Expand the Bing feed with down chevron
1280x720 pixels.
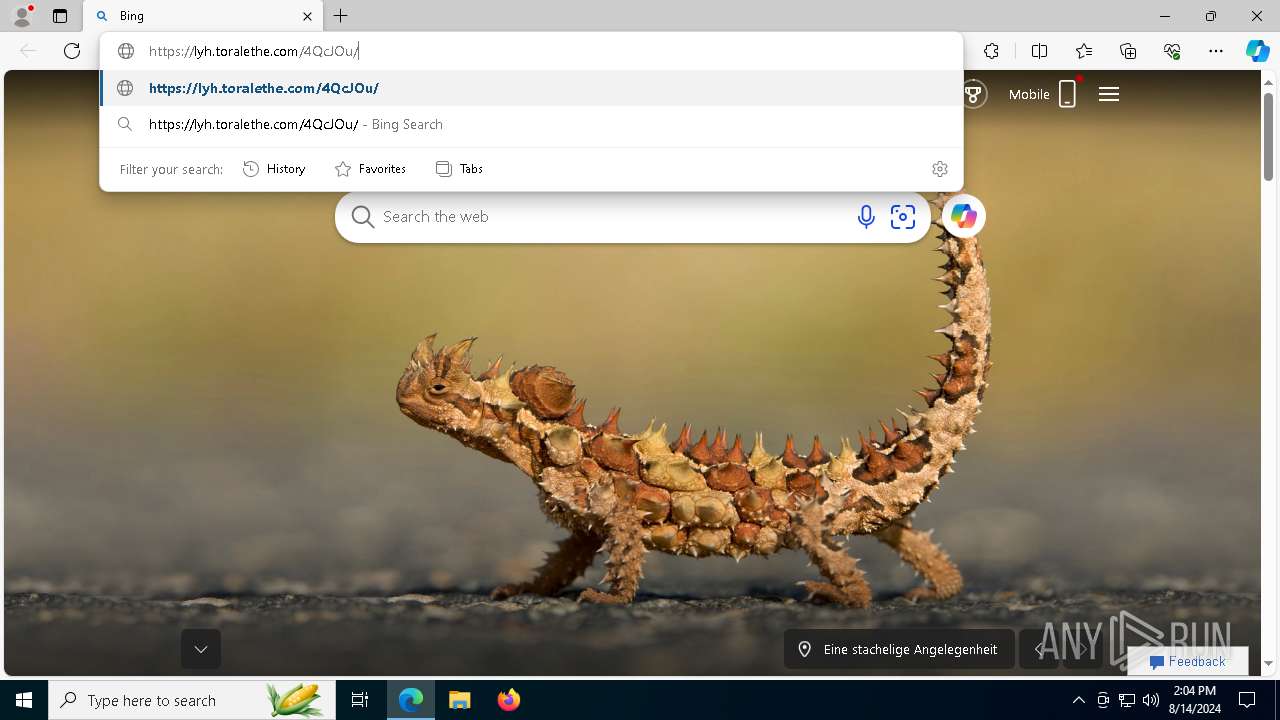(x=201, y=649)
